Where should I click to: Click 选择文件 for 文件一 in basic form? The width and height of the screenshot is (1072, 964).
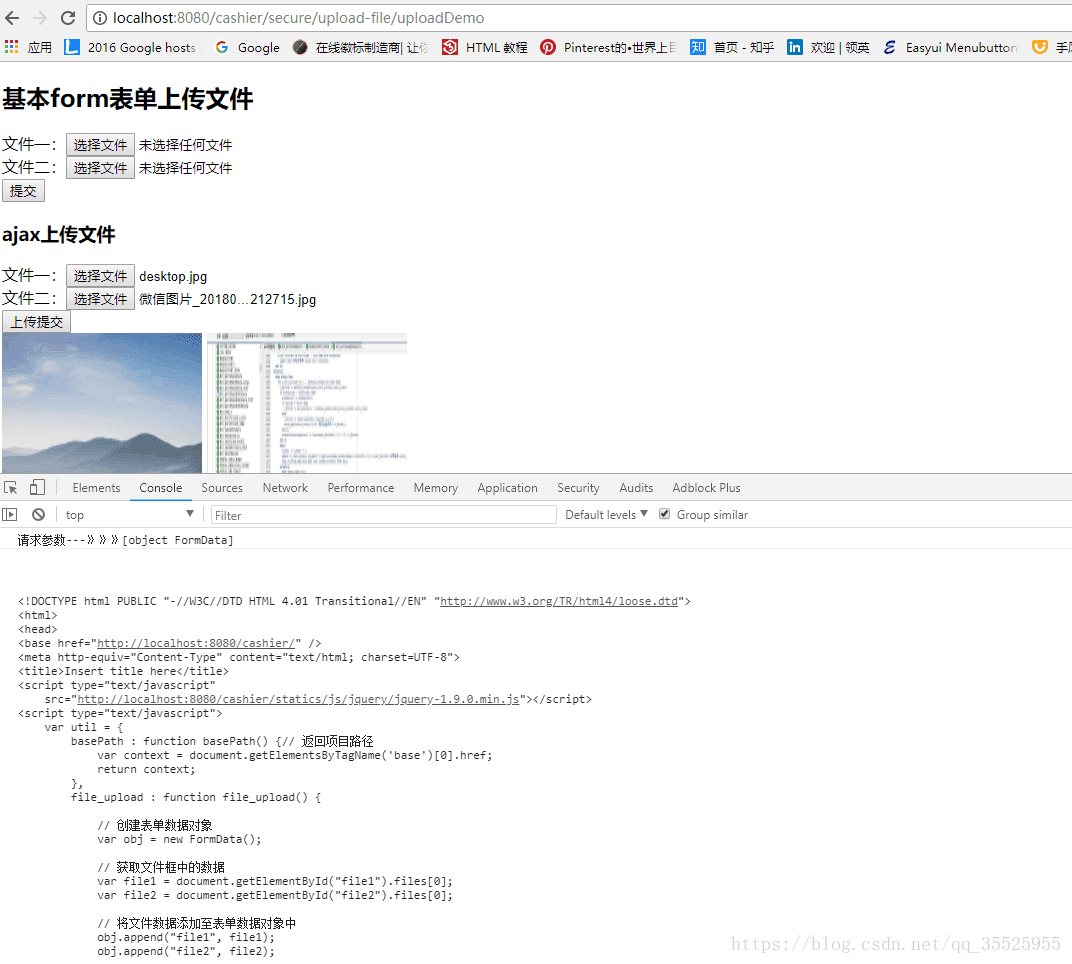(100, 145)
